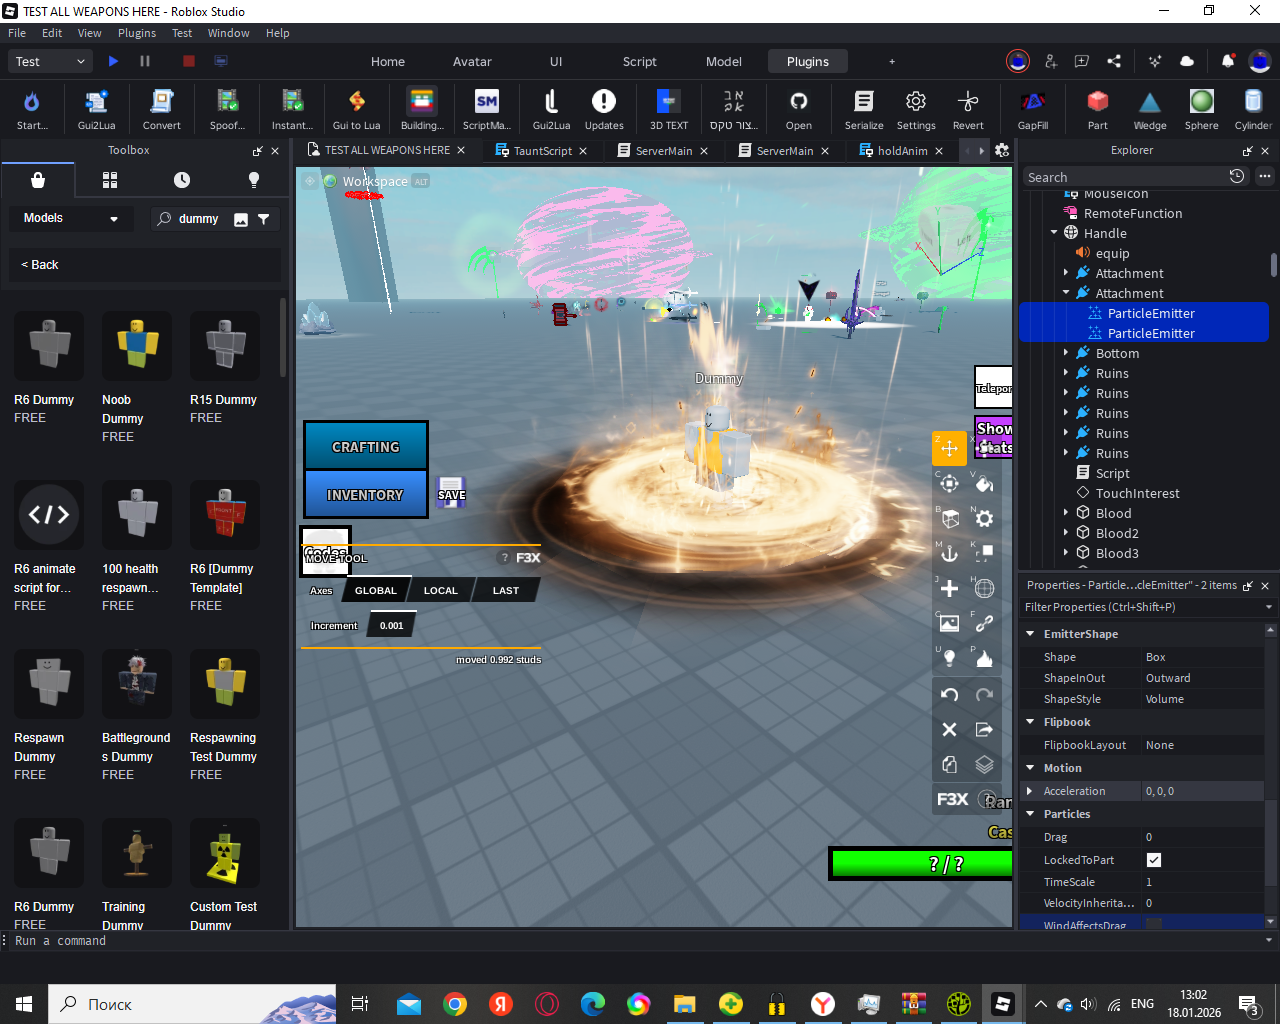Click the Explorer Search field
Viewport: 1280px width, 1024px height.
pyautogui.click(x=1126, y=177)
